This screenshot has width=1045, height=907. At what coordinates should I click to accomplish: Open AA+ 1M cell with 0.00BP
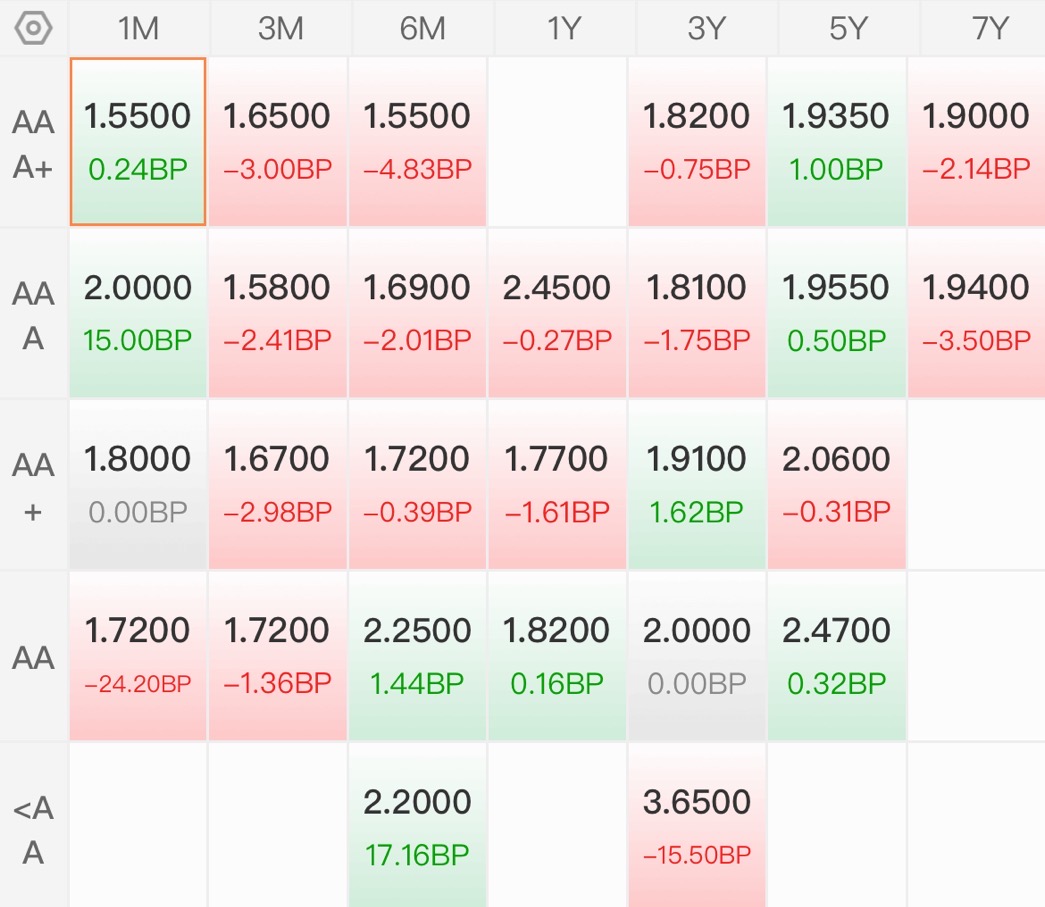click(138, 484)
